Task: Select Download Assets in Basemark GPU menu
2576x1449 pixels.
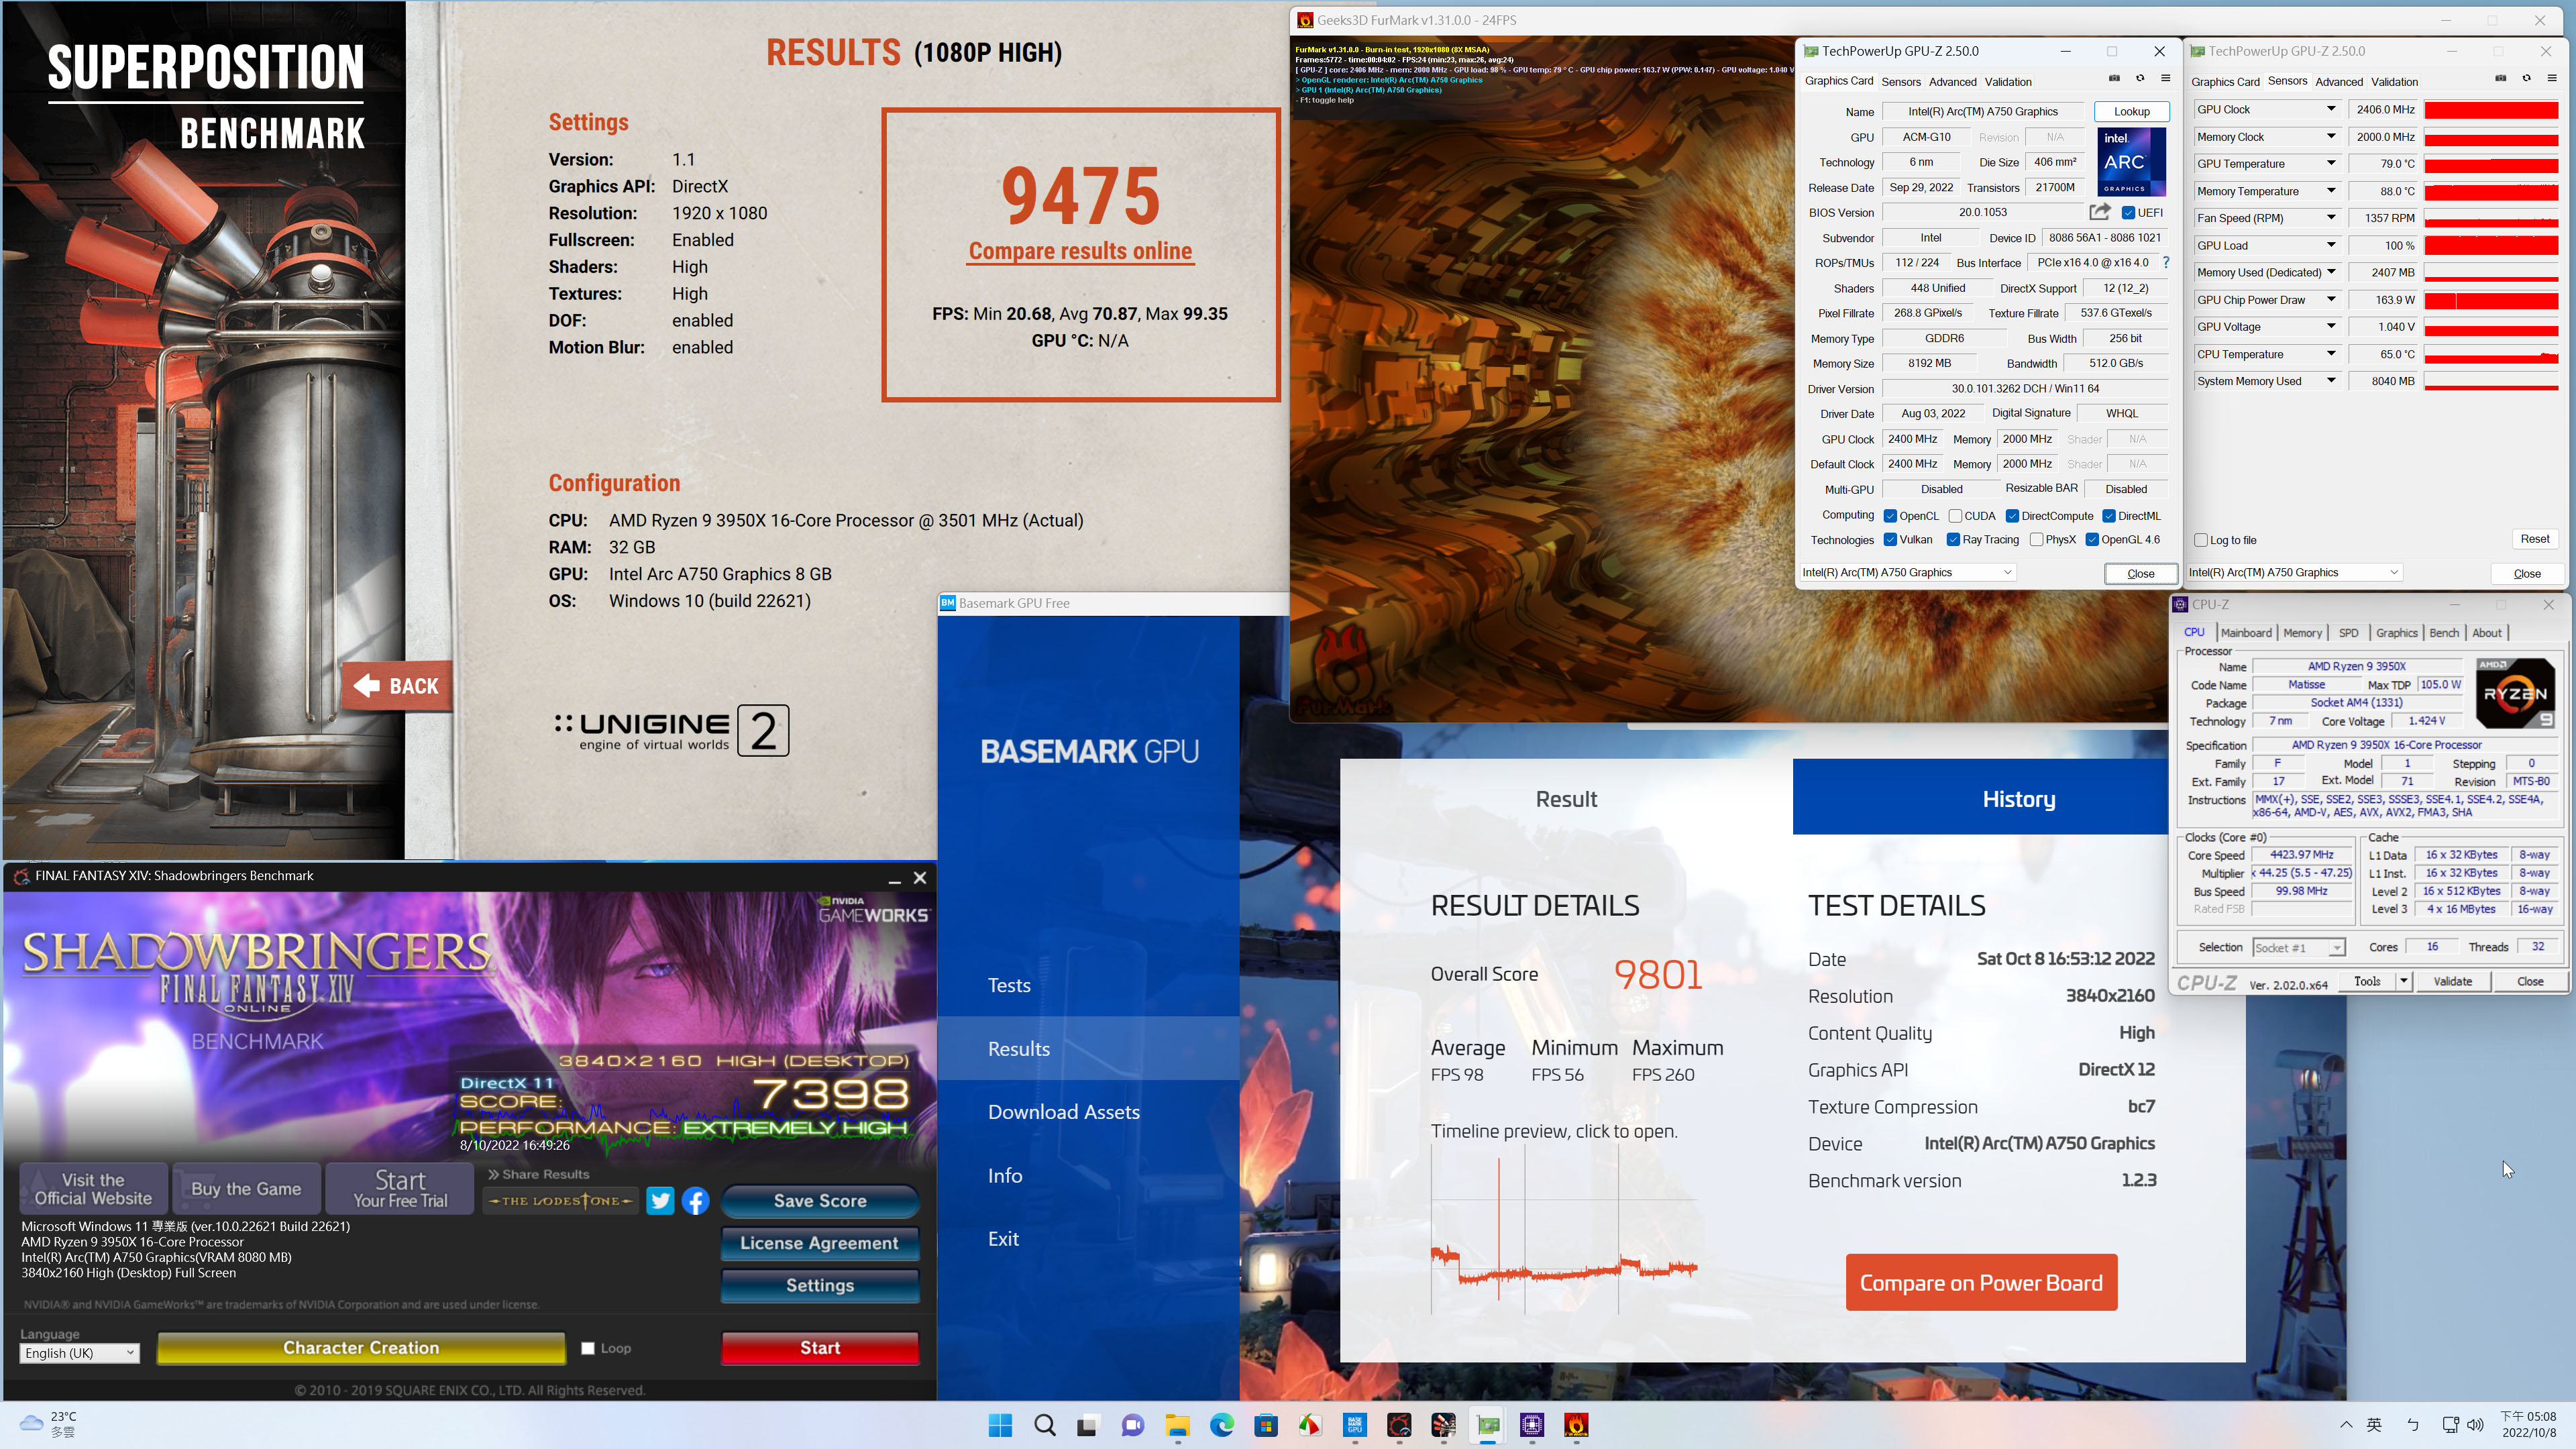Action: tap(1064, 1111)
